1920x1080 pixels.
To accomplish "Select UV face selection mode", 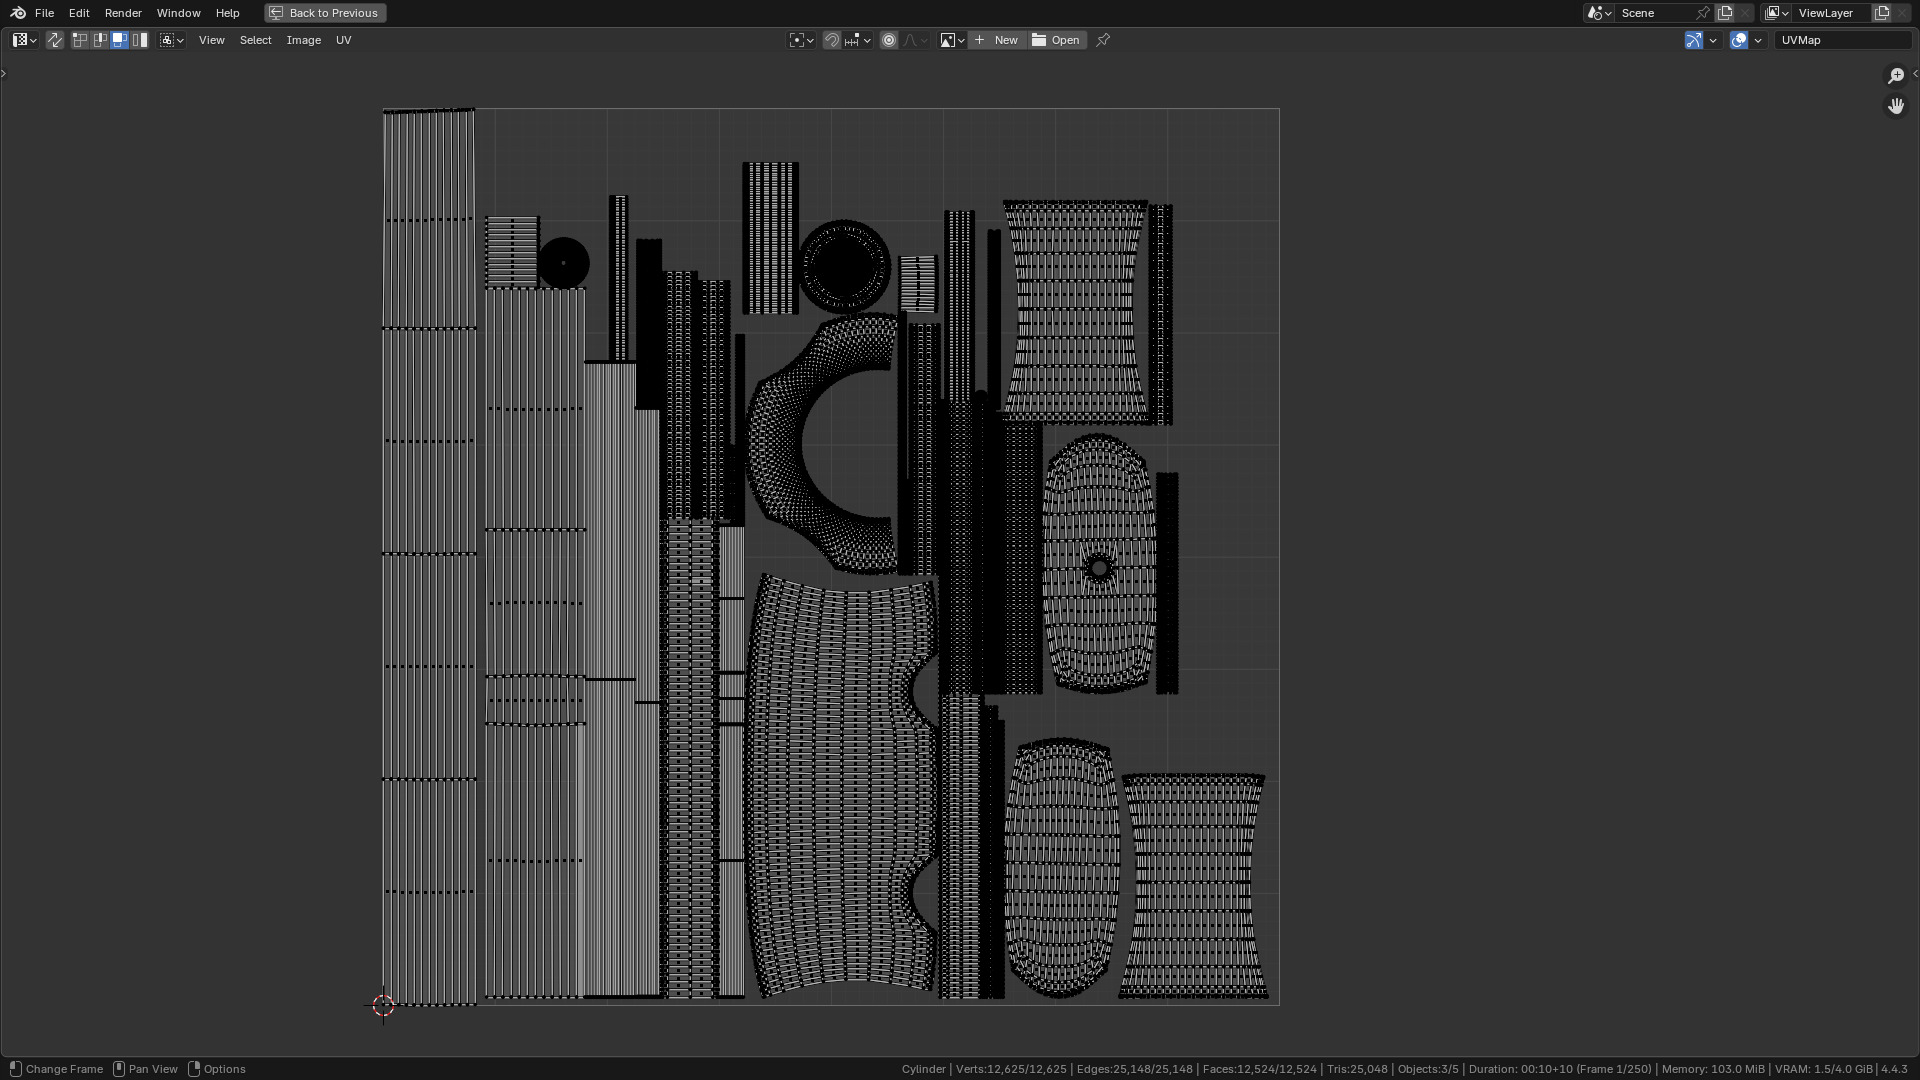I will pos(120,40).
